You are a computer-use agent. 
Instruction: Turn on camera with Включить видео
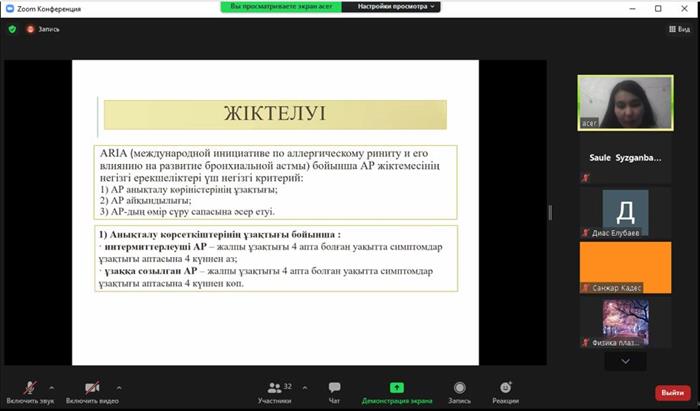(x=92, y=393)
